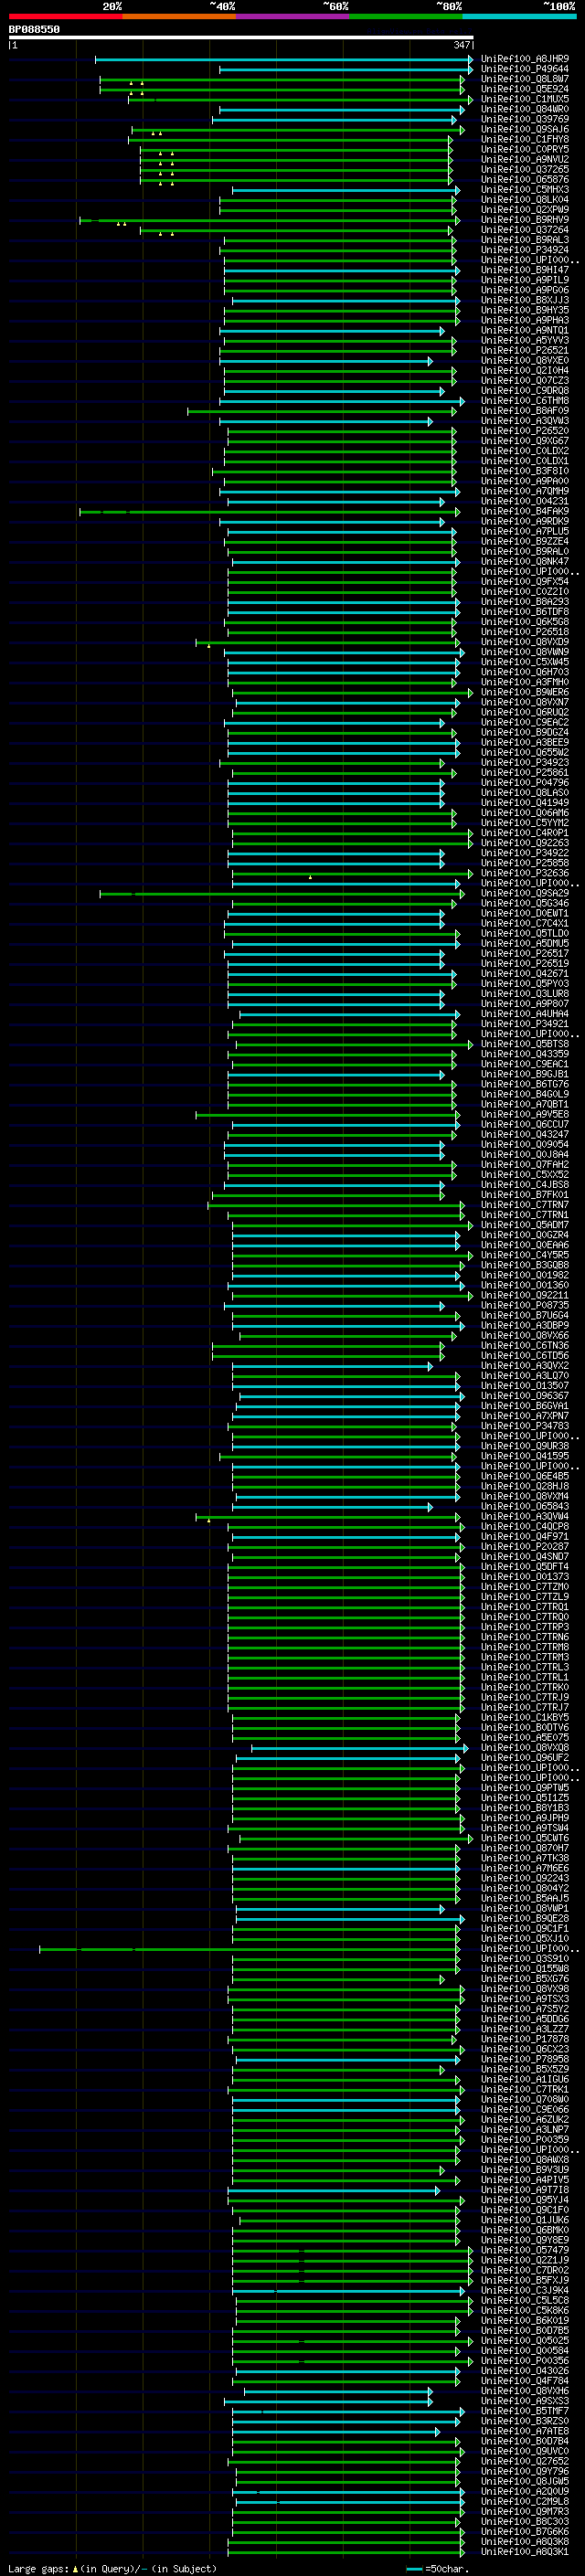This screenshot has height=2576, width=585.
Task: Select the UniRef100_Q1JUK6 label
Action: tap(525, 2220)
